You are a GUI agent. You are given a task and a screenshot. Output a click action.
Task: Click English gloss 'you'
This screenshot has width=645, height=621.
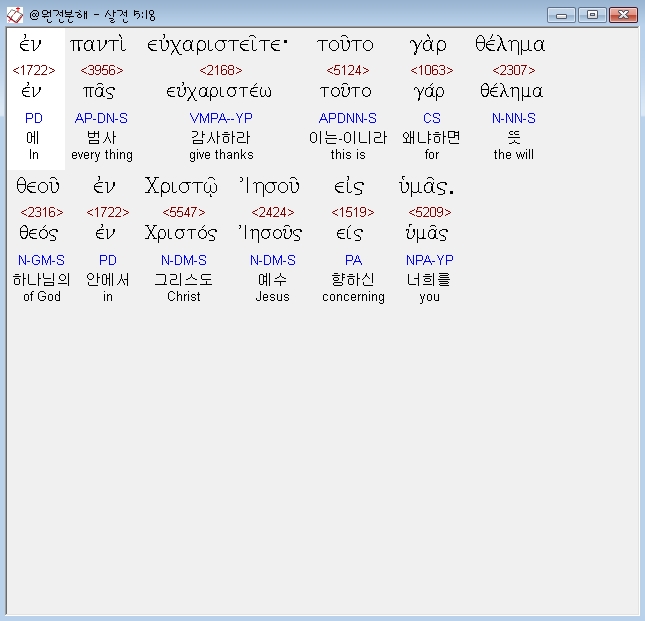(429, 297)
